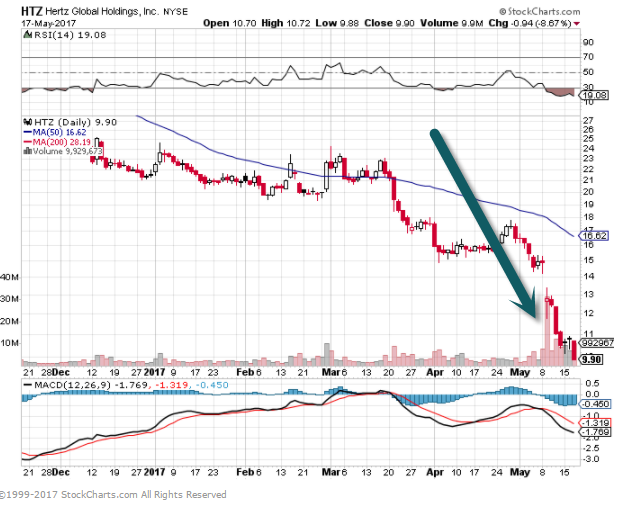Select the High 10.72 value
This screenshot has width=640, height=507.
[x=286, y=23]
